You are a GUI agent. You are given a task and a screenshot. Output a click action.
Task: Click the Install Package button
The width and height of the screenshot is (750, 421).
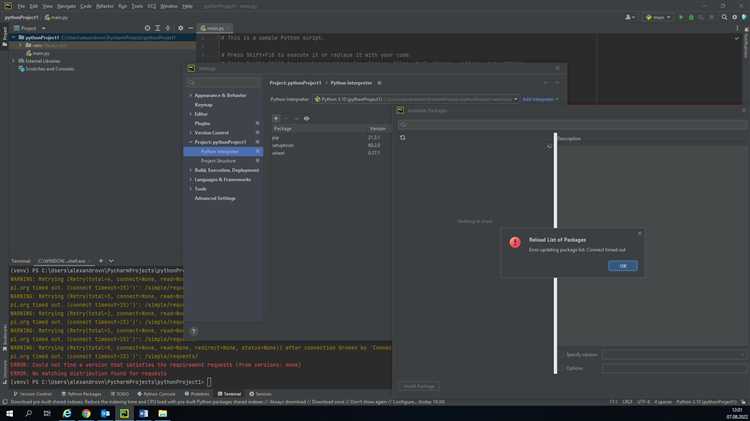click(419, 386)
